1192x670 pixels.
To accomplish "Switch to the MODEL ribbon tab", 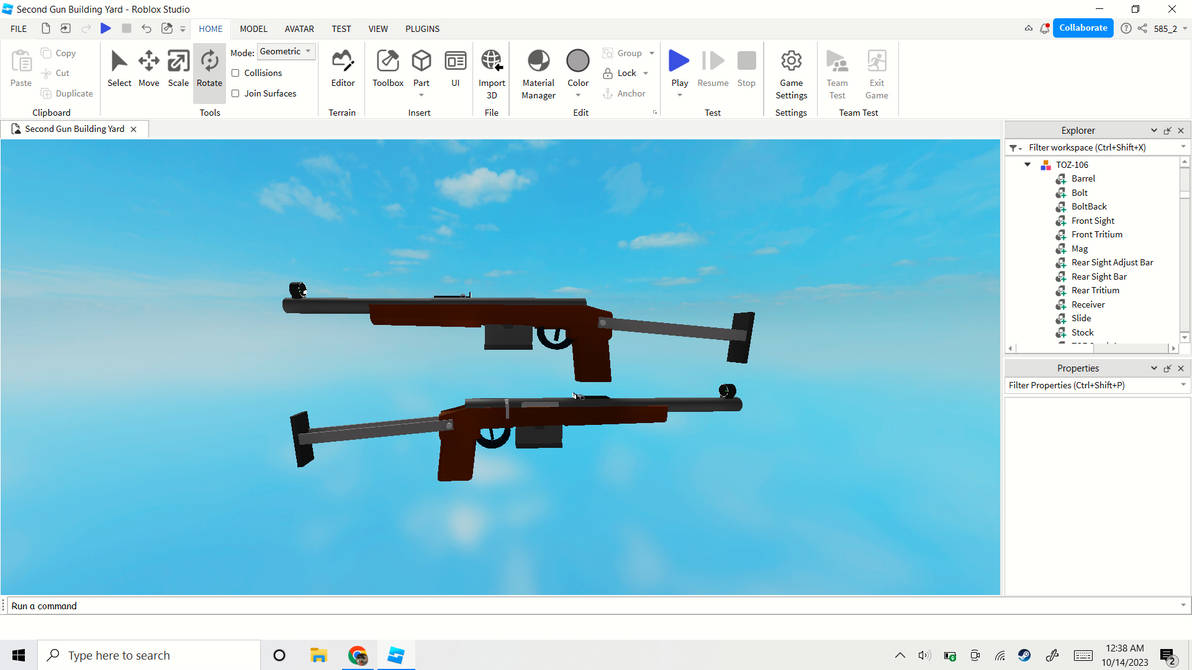I will coord(253,29).
